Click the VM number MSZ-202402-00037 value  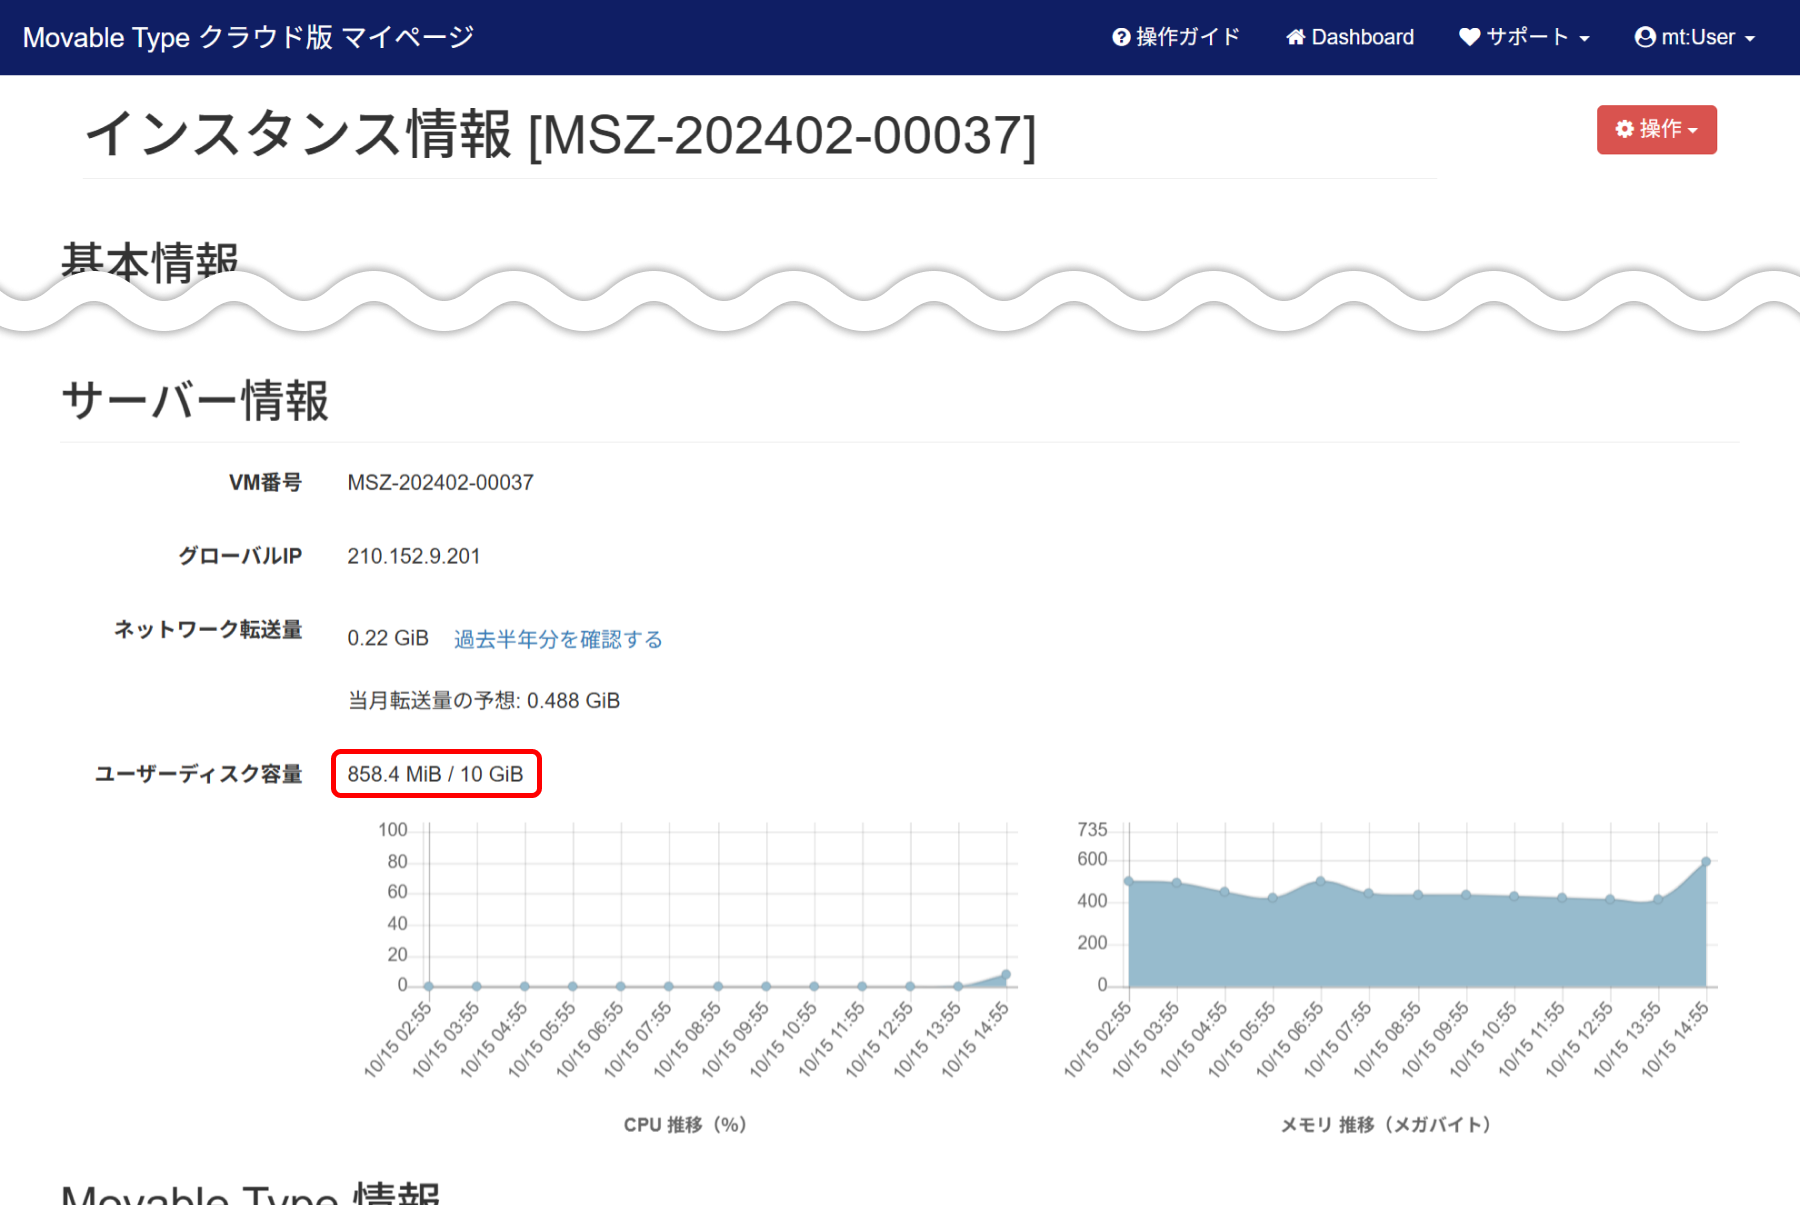440,483
